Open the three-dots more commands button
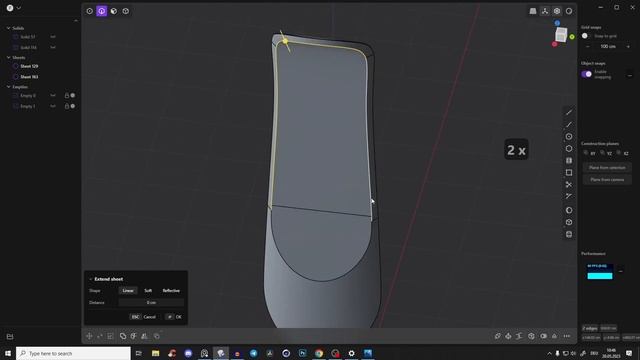The height and width of the screenshot is (360, 640). point(567,336)
